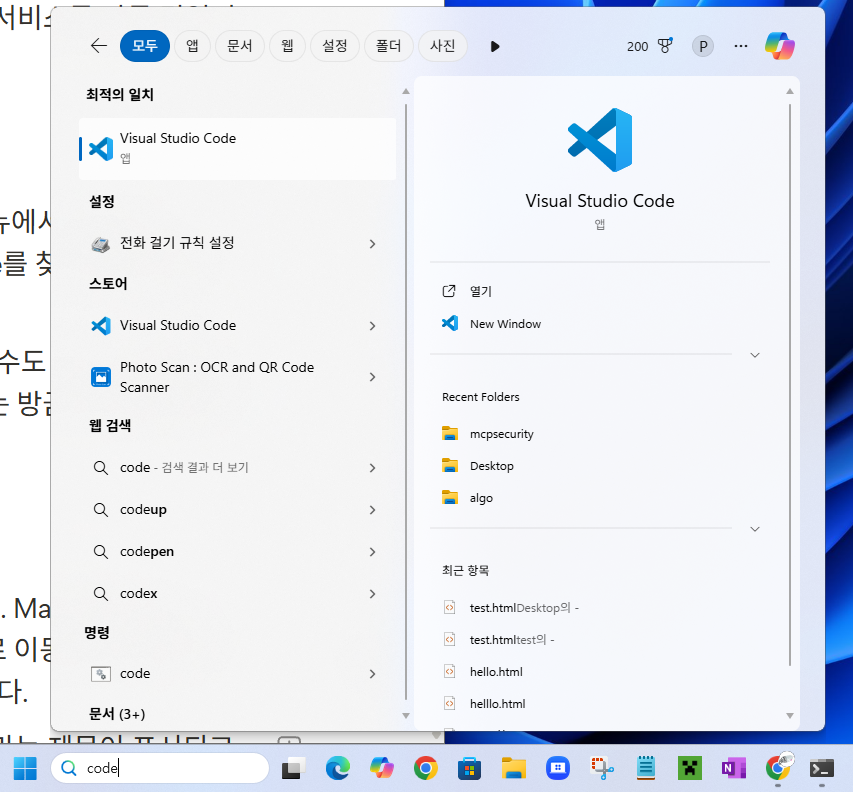Click the profile avatar labeled P
Viewport: 853px width, 792px height.
tap(703, 46)
